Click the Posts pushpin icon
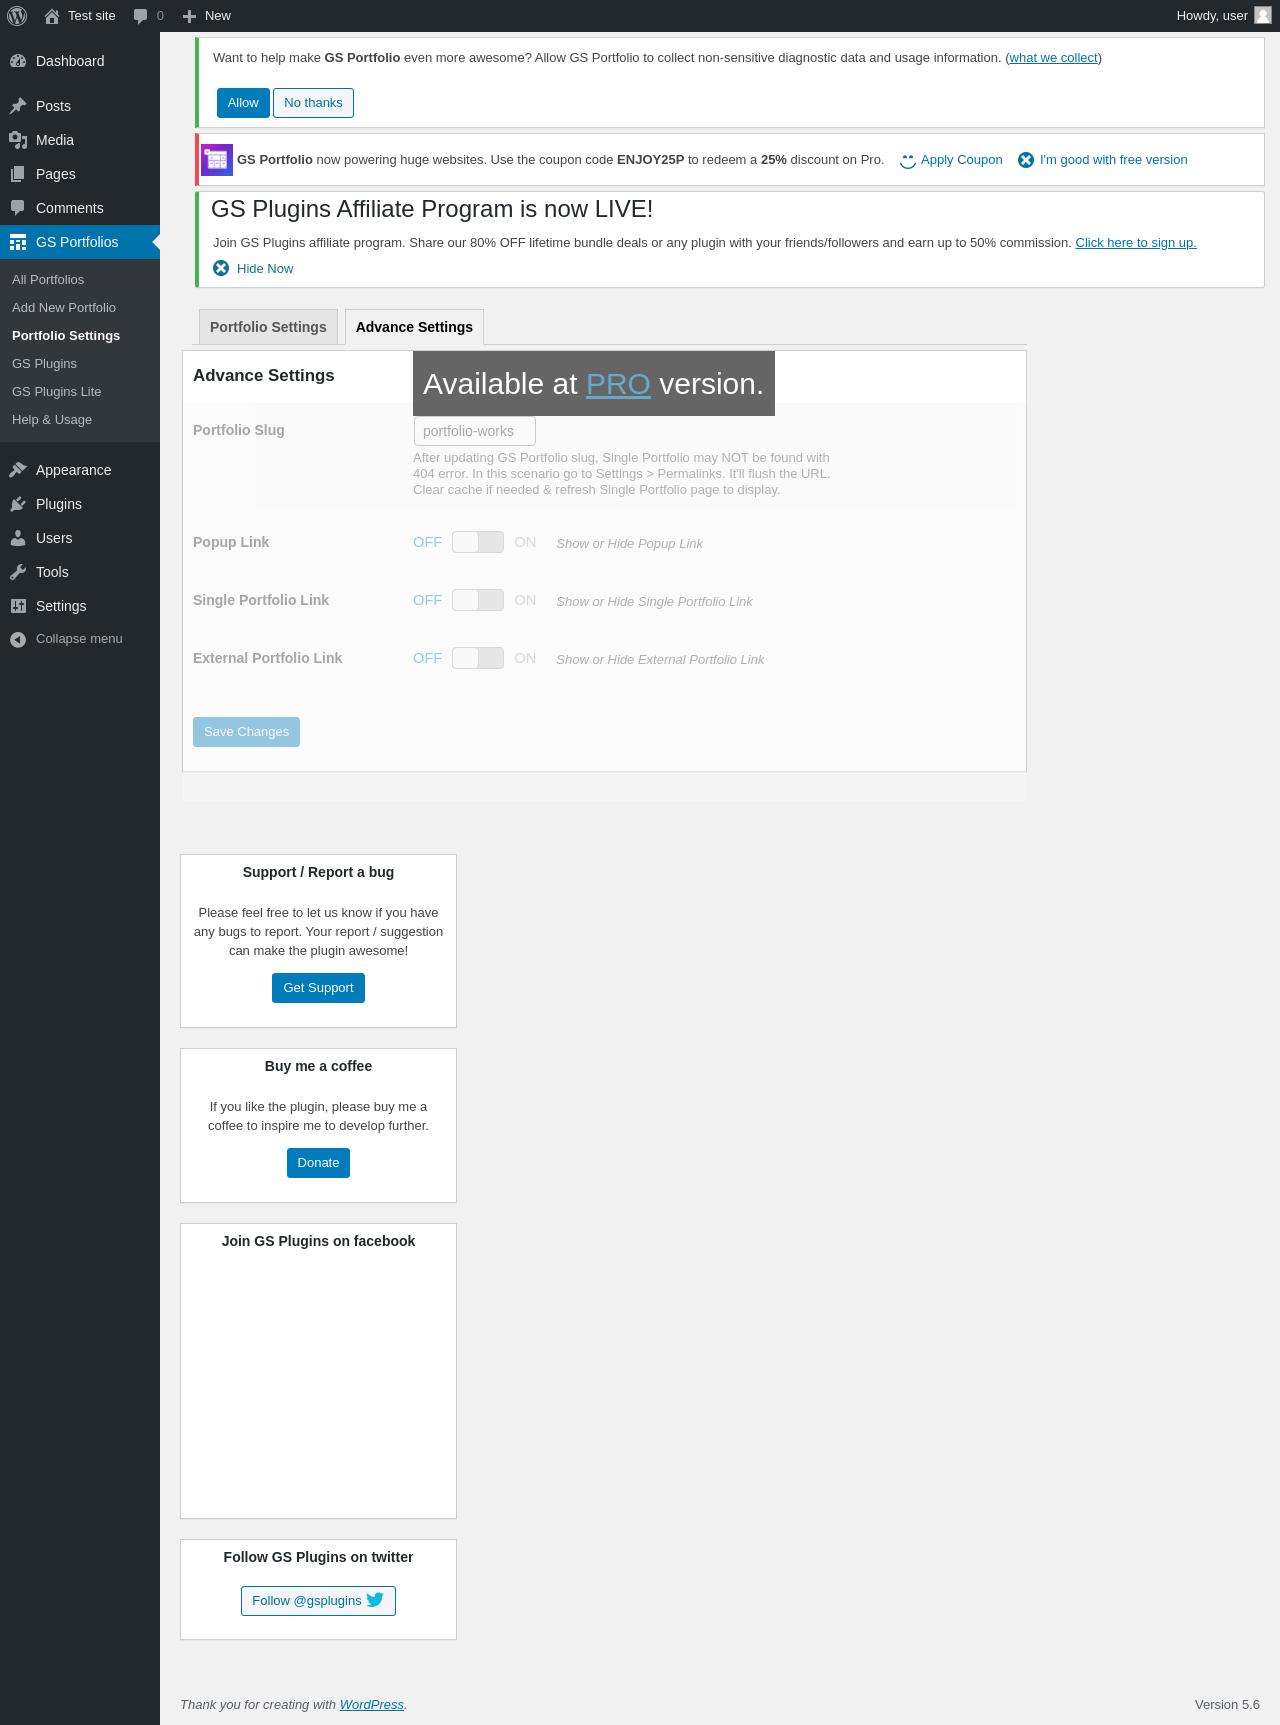 (x=18, y=106)
